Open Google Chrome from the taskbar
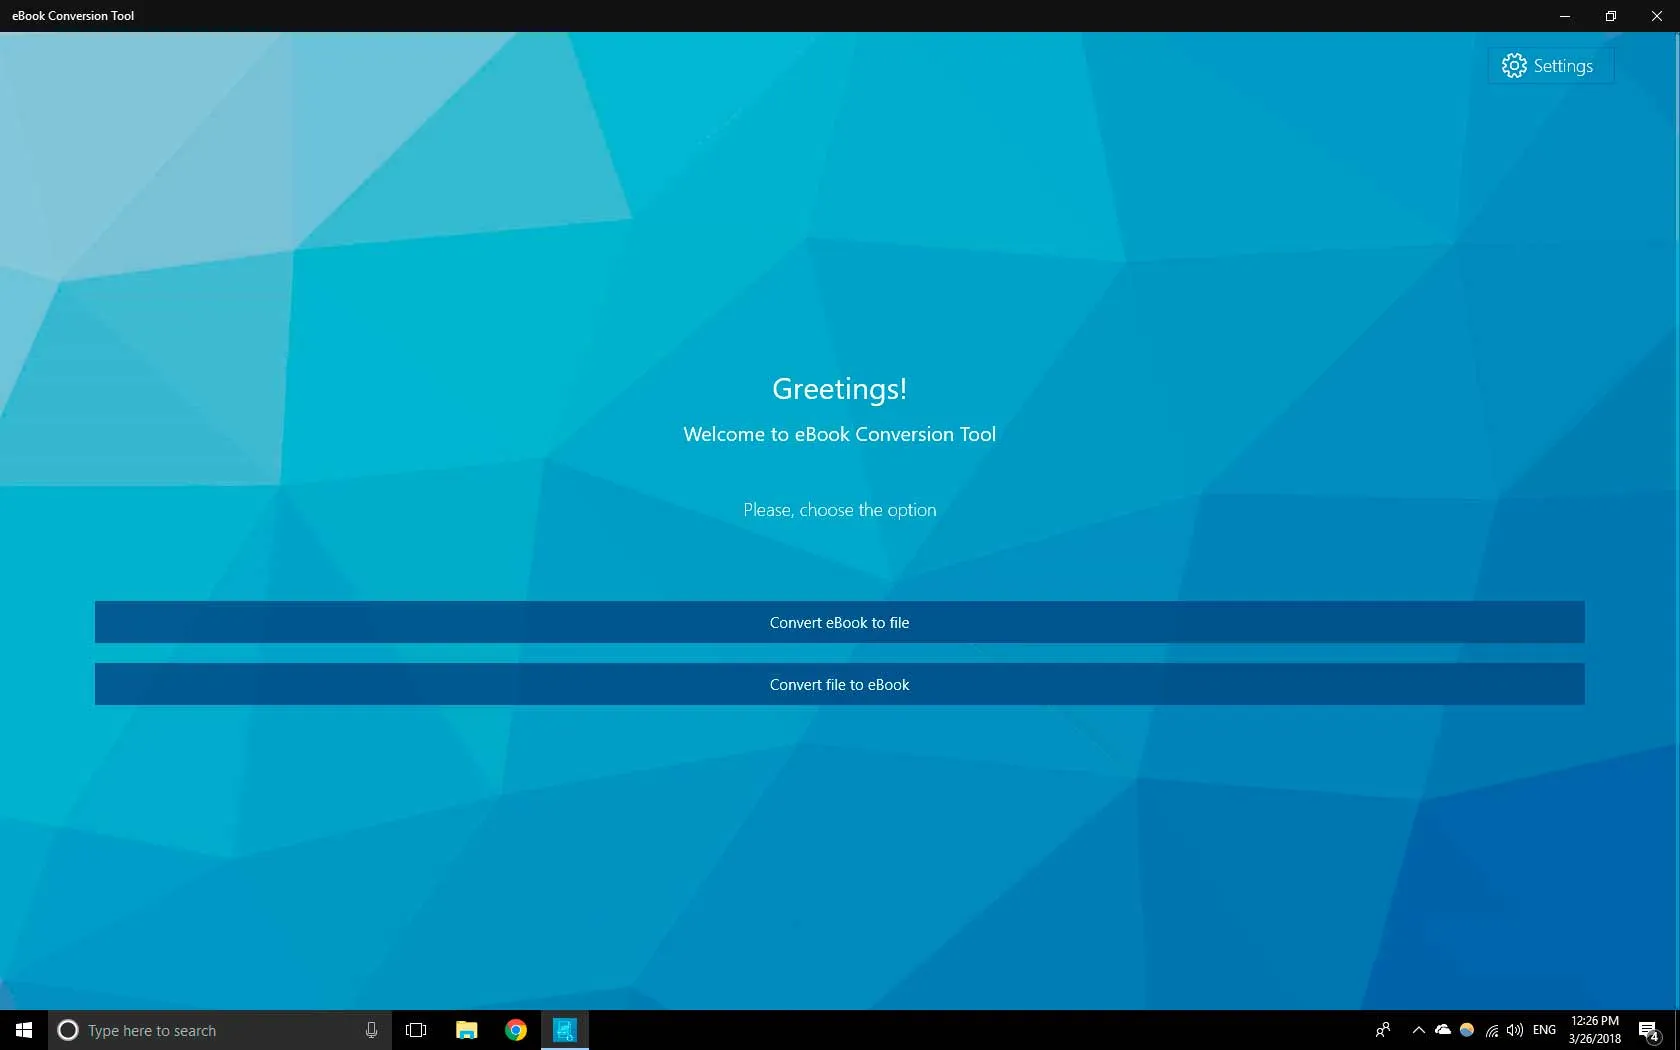The height and width of the screenshot is (1050, 1680). tap(516, 1030)
